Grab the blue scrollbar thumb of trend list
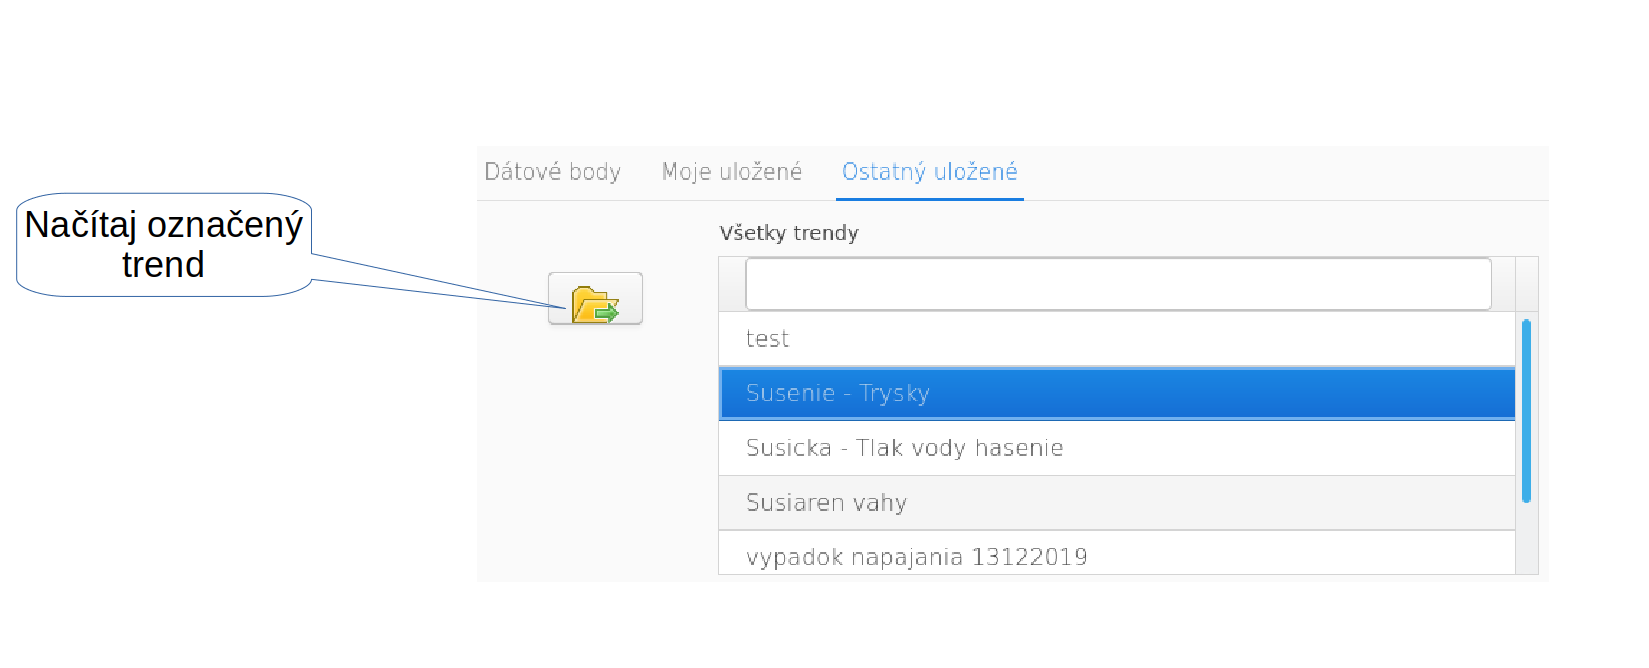Image resolution: width=1649 pixels, height=668 pixels. [1526, 410]
